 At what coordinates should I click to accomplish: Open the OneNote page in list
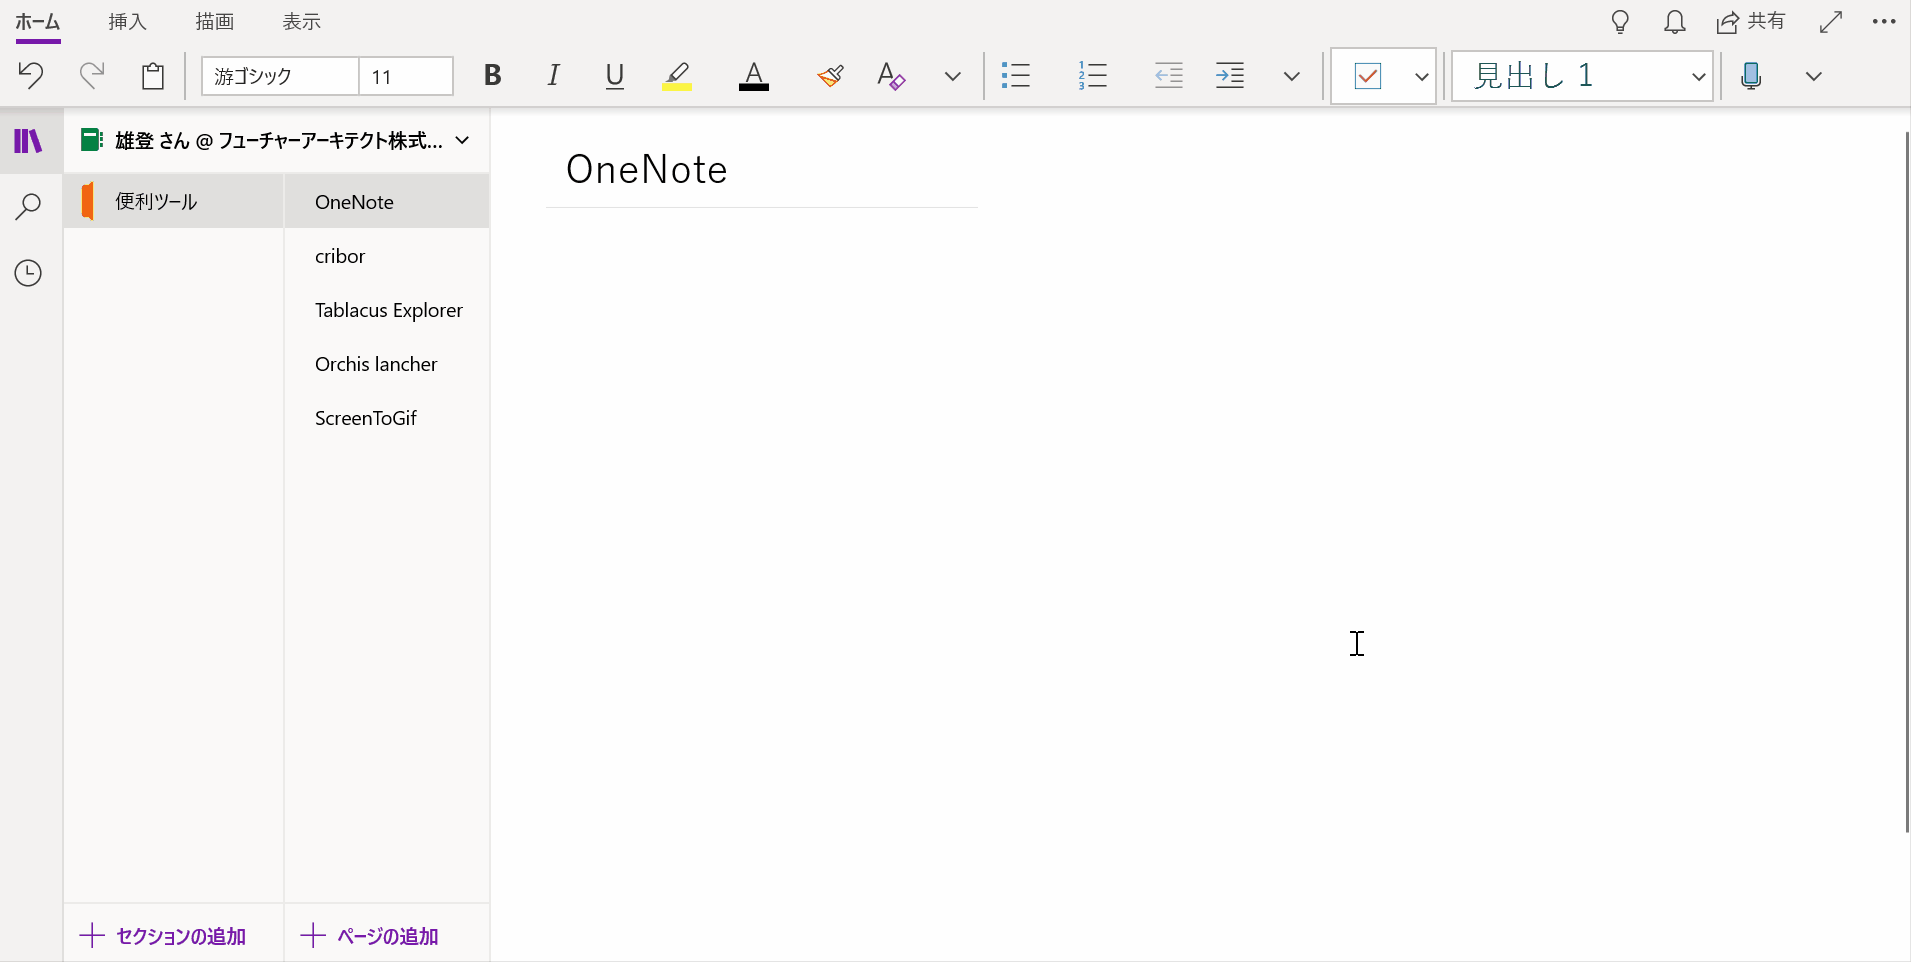(x=387, y=202)
